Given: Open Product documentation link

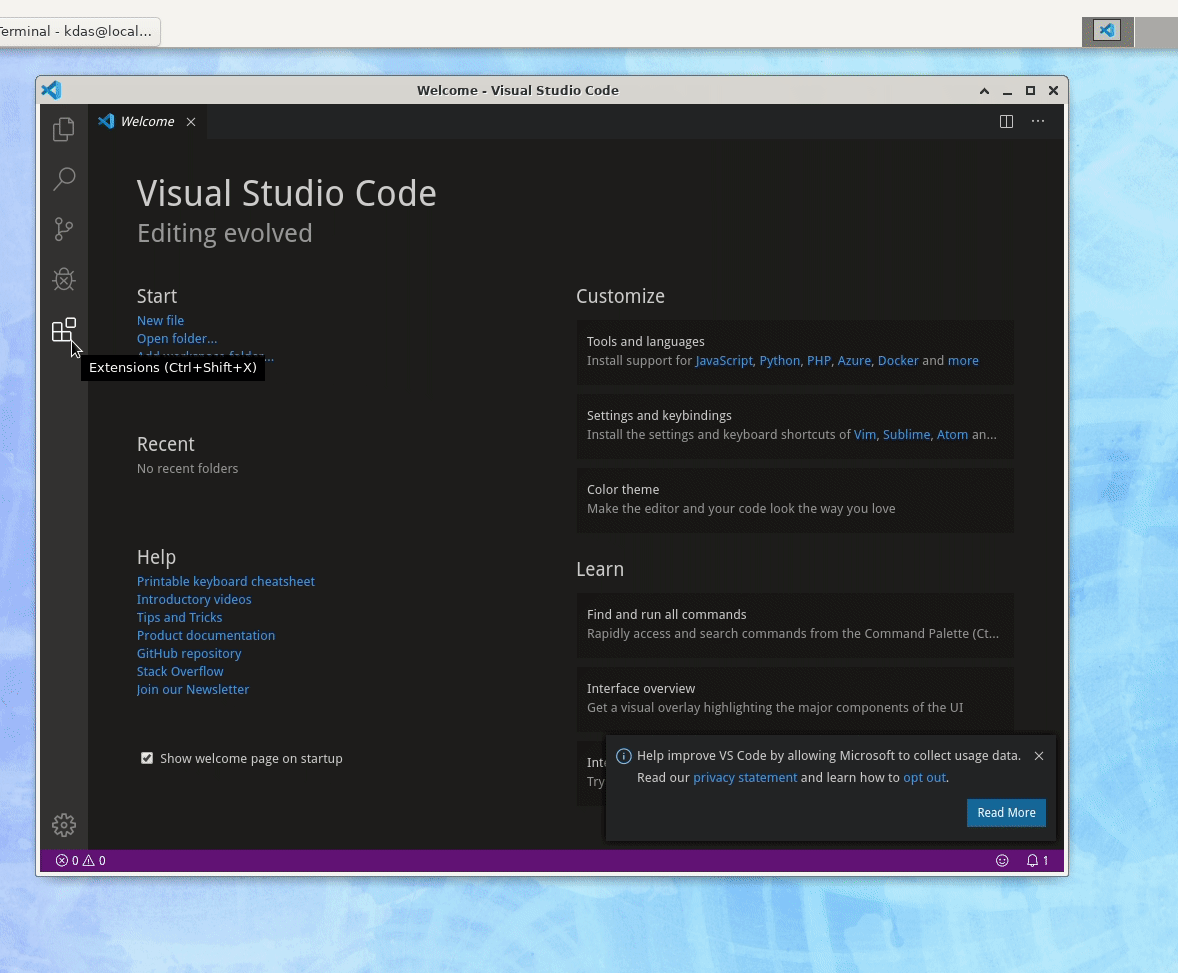Looking at the screenshot, I should coord(206,636).
